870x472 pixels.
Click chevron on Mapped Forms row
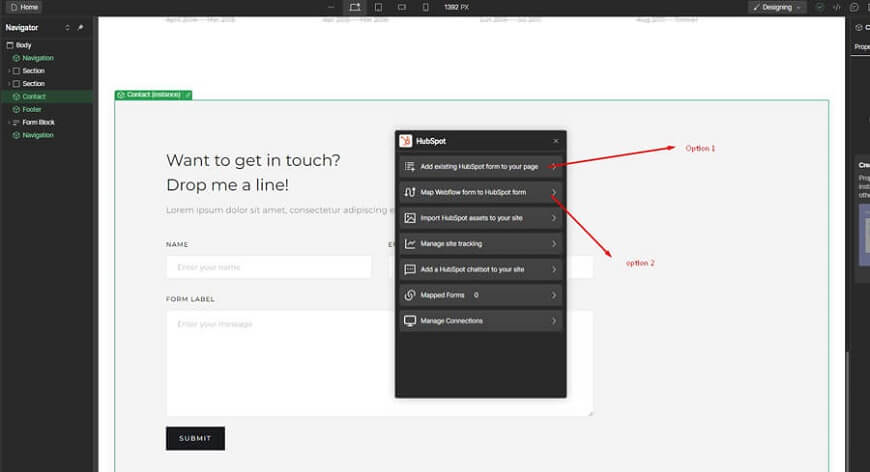tap(554, 295)
